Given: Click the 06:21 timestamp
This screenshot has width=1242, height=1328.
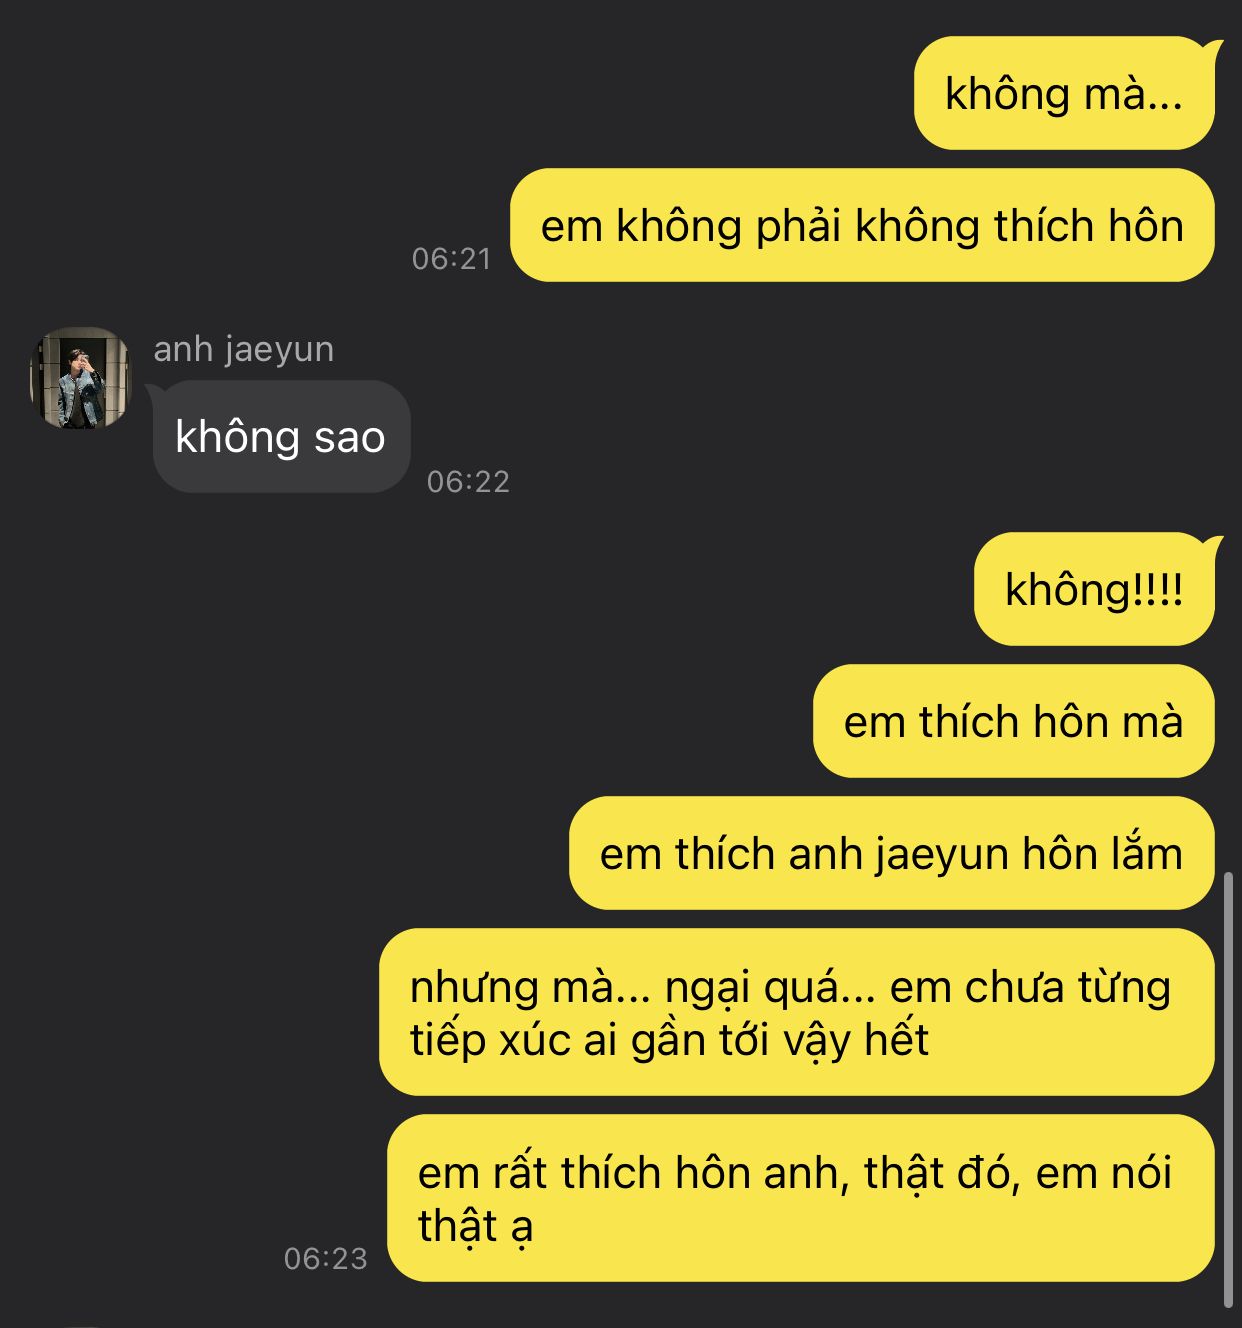Looking at the screenshot, I should pos(452,259).
